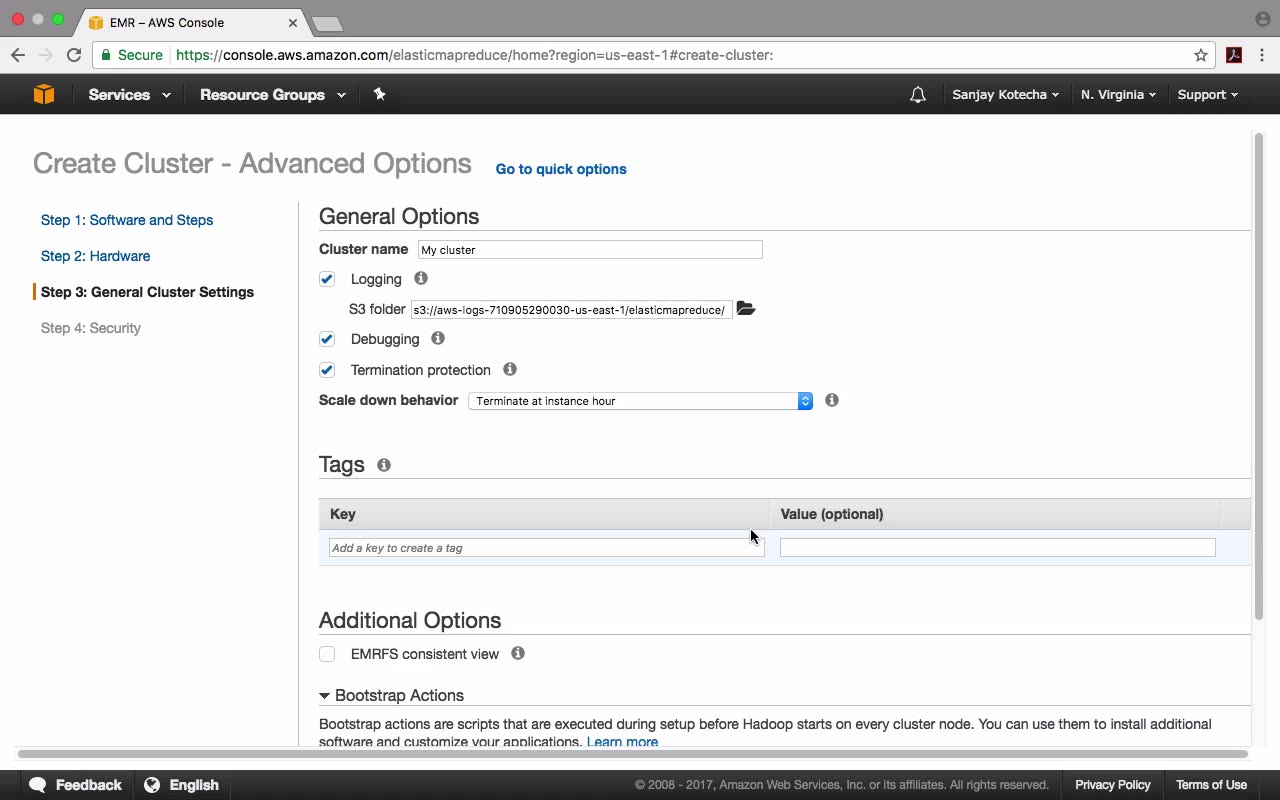Screen dimensions: 1280x800
Task: Collapse the Bootstrap Actions section
Action: 325,696
